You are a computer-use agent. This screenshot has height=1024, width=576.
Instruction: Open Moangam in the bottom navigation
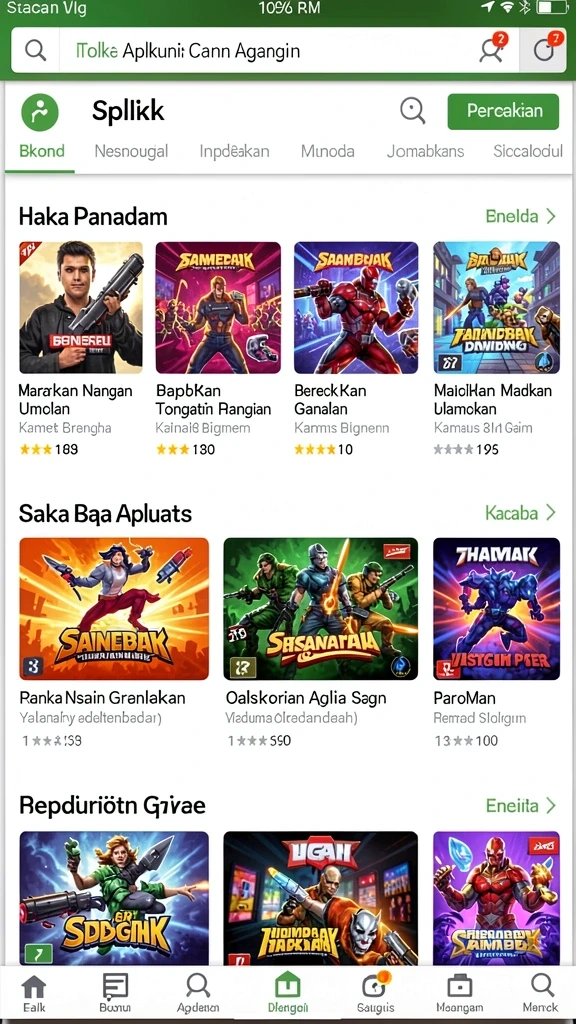coord(460,993)
